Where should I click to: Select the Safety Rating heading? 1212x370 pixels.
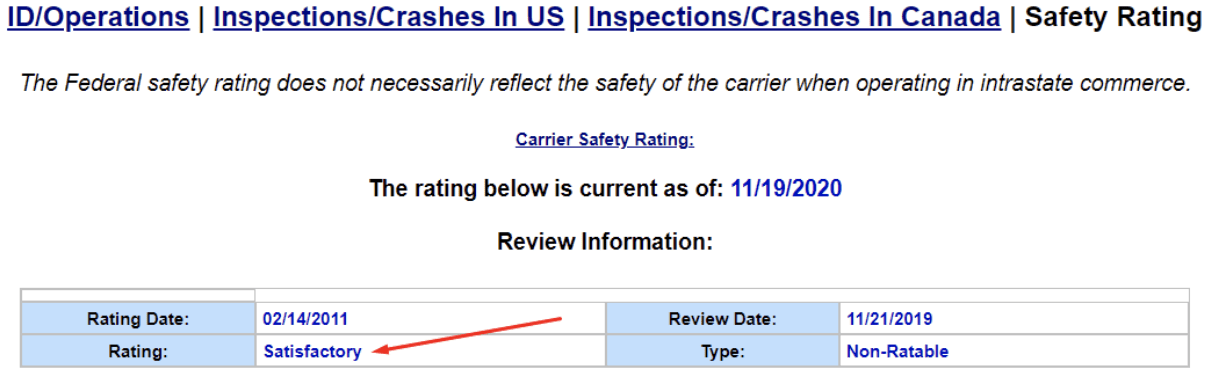(x=1113, y=17)
